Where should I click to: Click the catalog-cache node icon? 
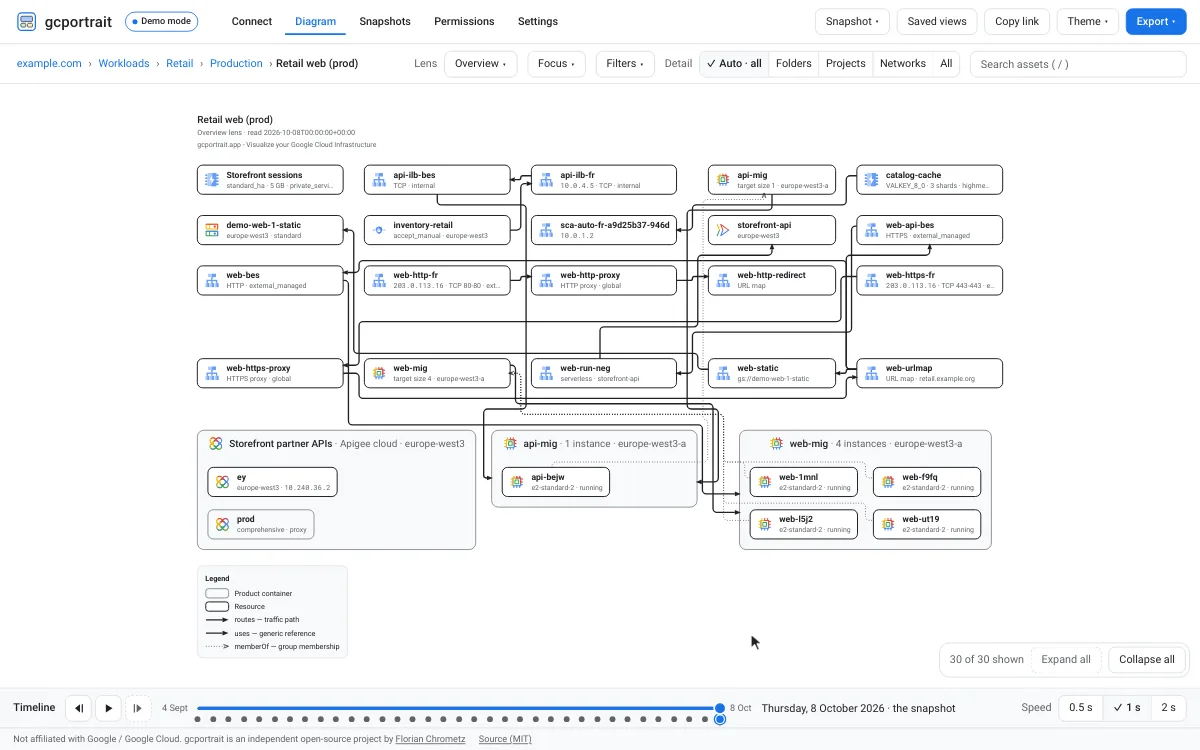point(871,180)
